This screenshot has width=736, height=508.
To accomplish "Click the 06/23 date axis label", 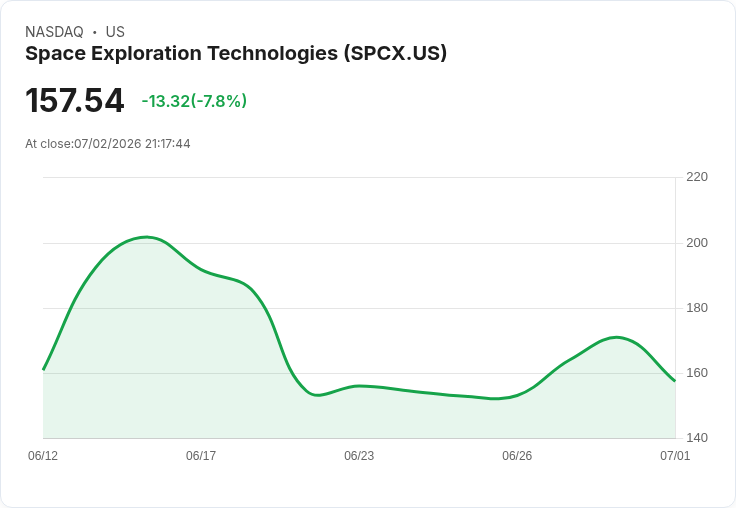I will coord(359,455).
